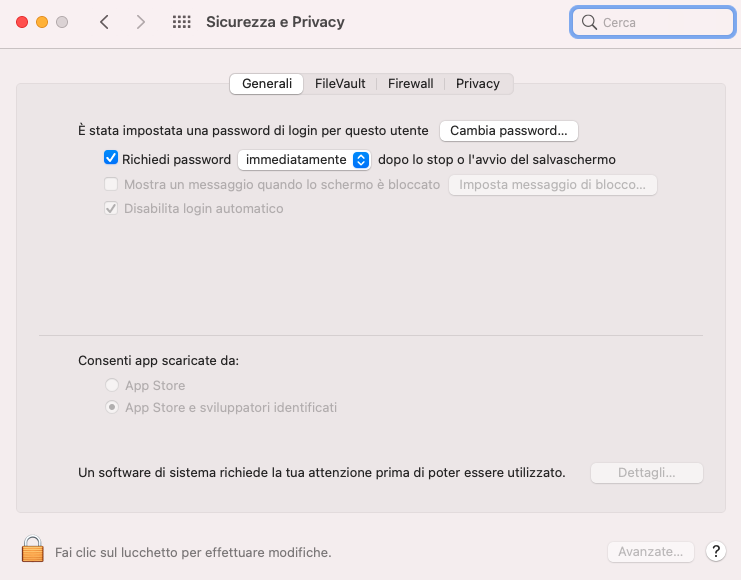Viewport: 741px width, 580px height.
Task: Toggle the Richiedi password checkbox
Action: (111, 158)
